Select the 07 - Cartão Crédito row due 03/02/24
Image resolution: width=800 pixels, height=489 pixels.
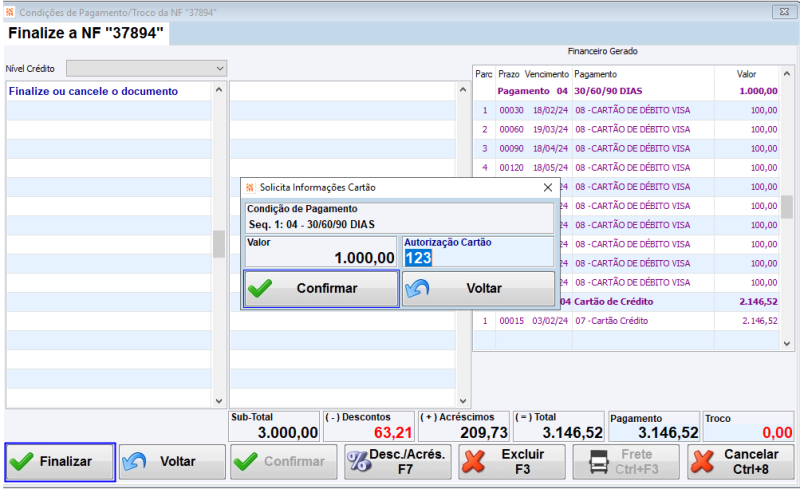click(x=627, y=321)
